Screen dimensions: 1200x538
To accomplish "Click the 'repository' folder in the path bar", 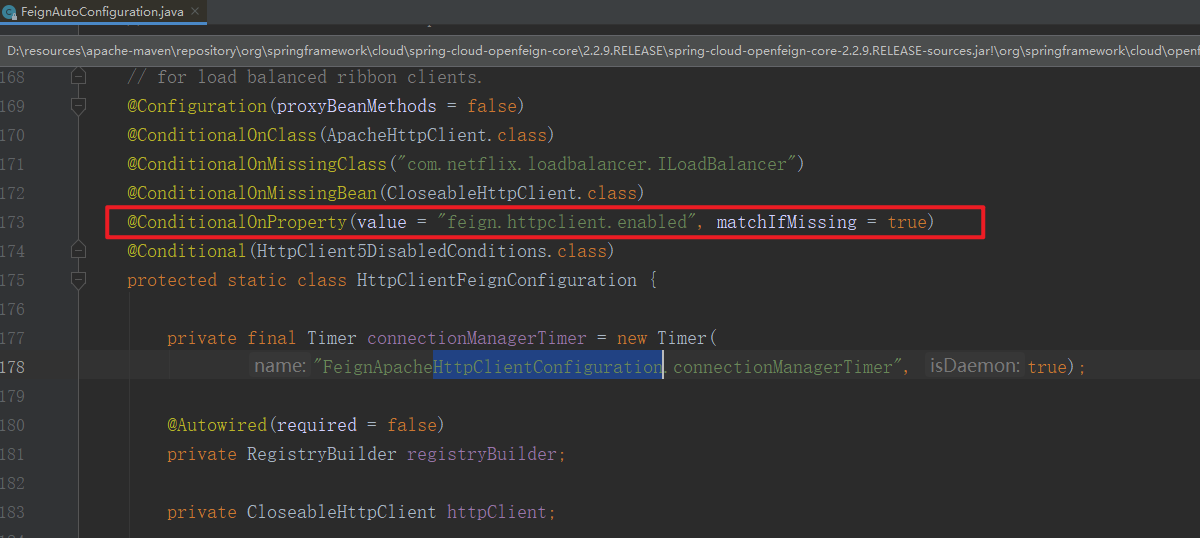I will click(211, 50).
